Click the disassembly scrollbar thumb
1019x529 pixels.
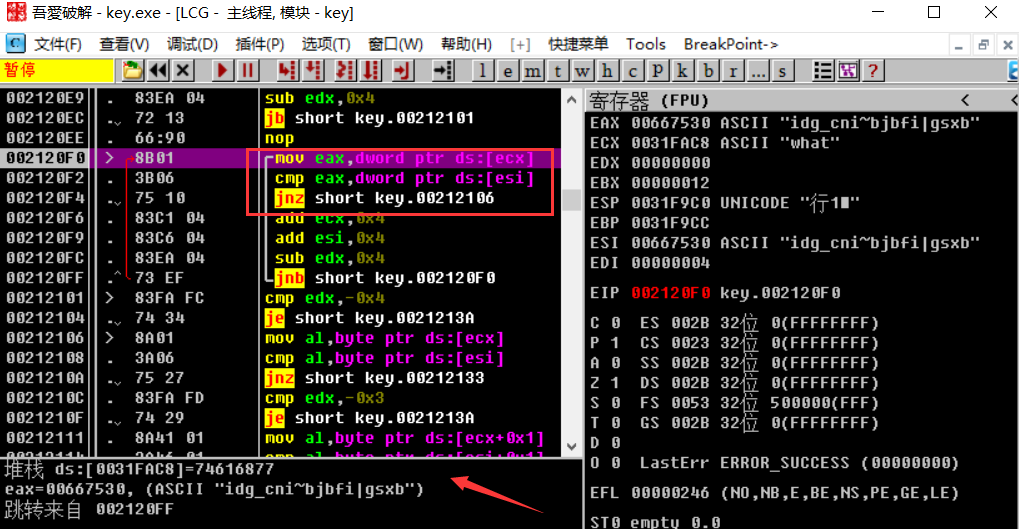coord(571,200)
